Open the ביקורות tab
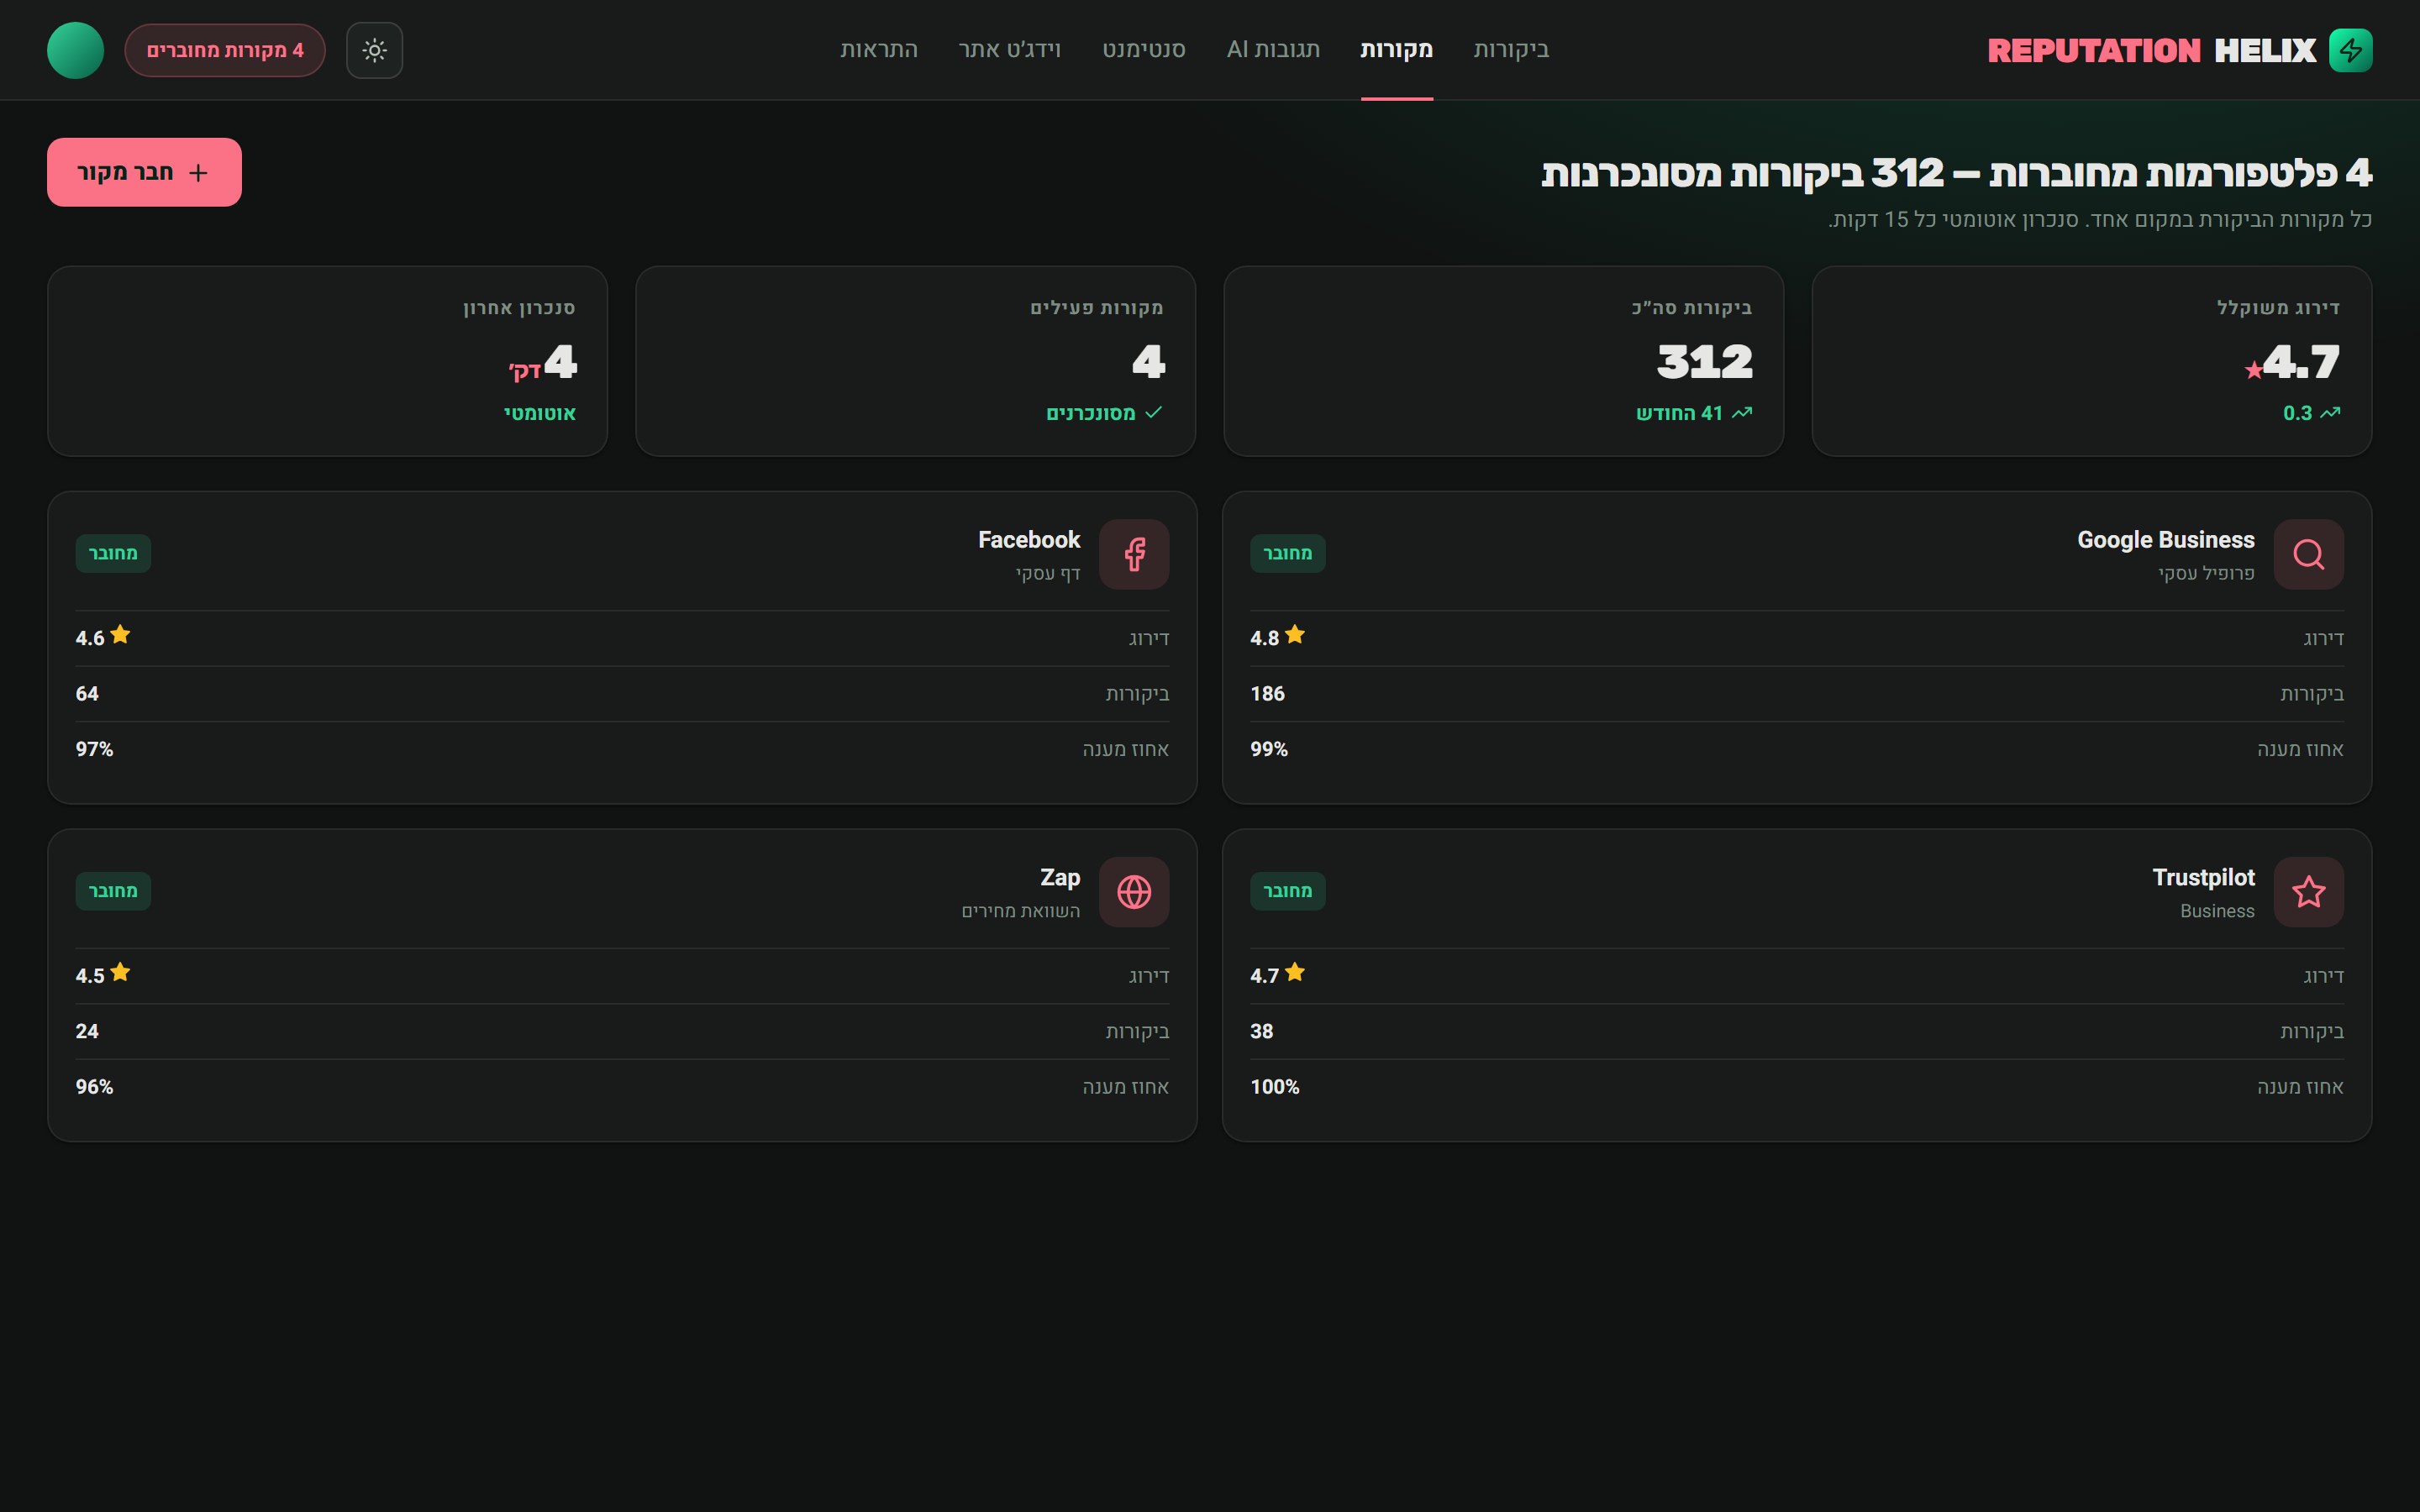This screenshot has height=1512, width=2420. point(1511,50)
